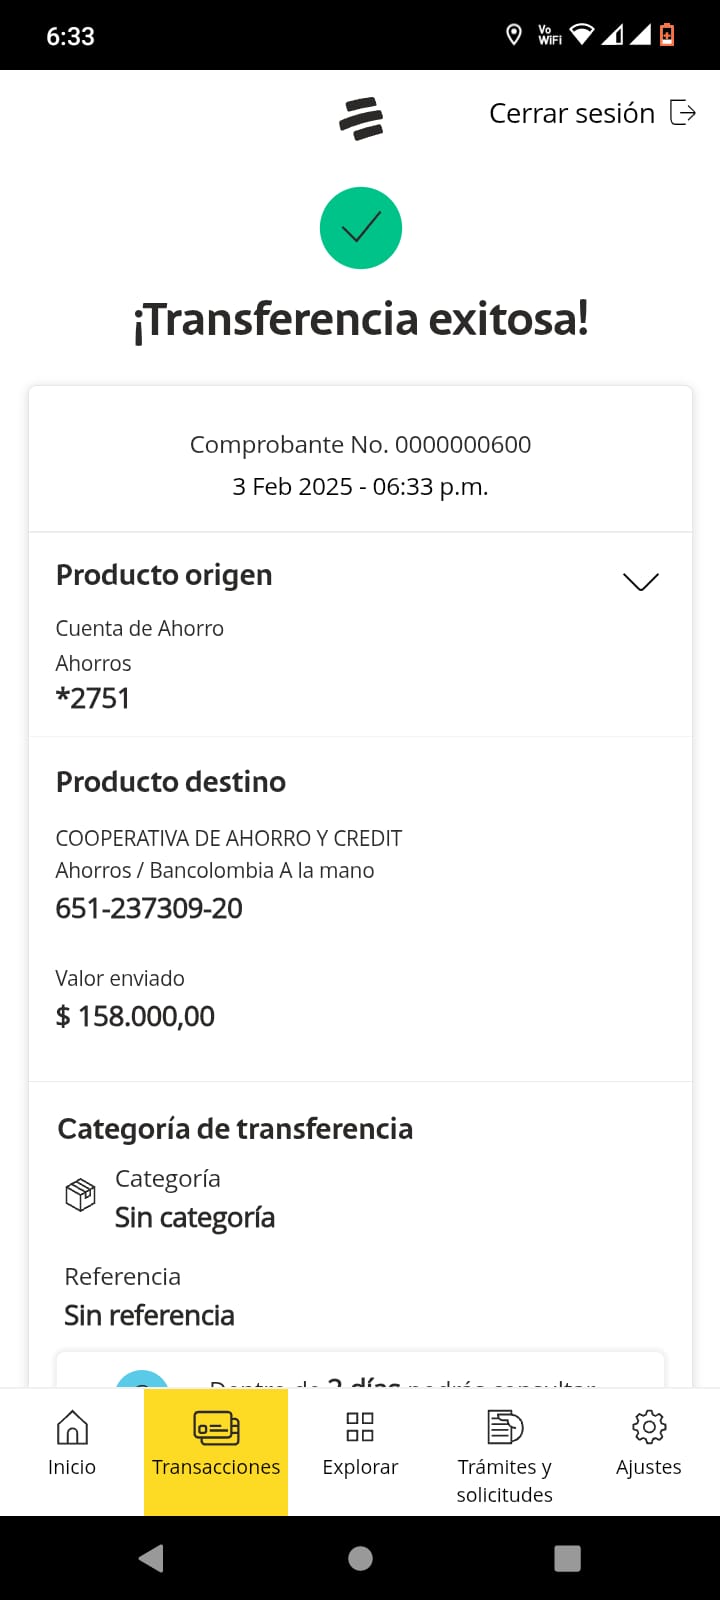This screenshot has width=720, height=1600.
Task: Tap the Android recent apps square
Action: click(567, 1558)
